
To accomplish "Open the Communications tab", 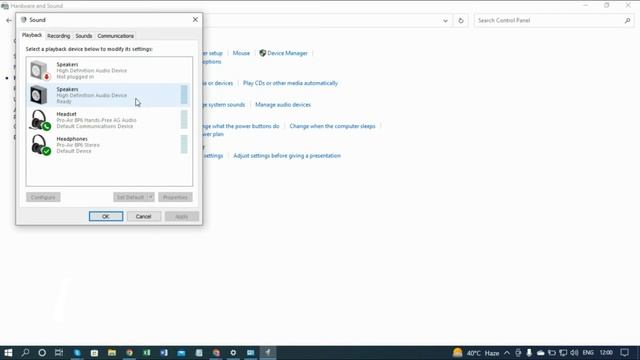I will point(116,36).
